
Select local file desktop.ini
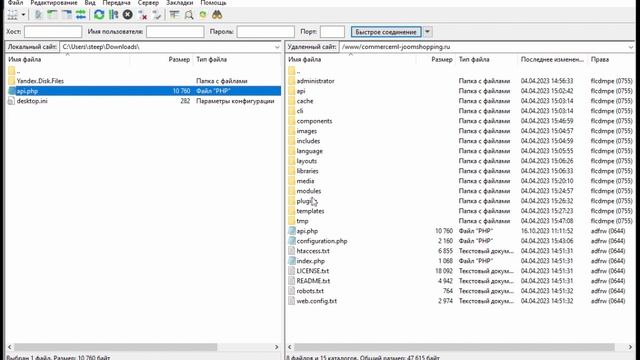pos(32,101)
